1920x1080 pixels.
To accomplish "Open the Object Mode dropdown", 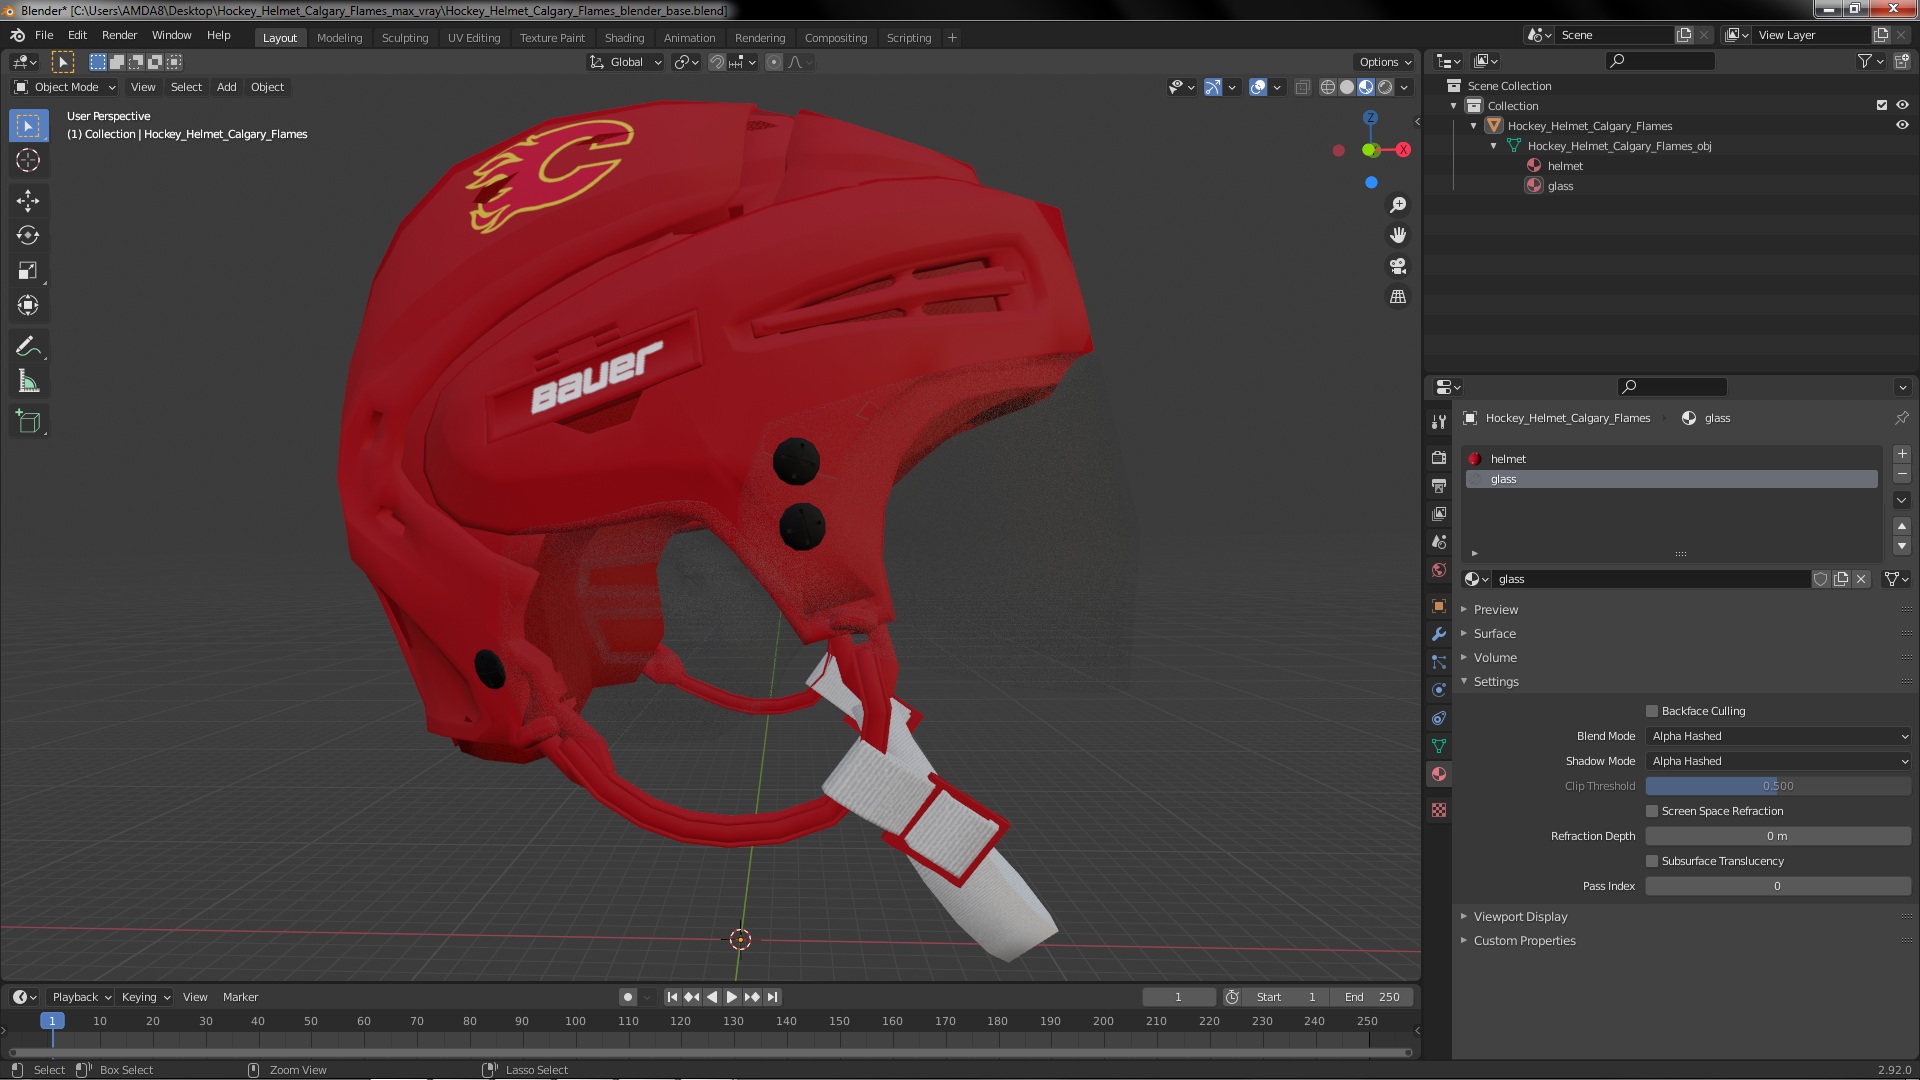I will pos(65,87).
